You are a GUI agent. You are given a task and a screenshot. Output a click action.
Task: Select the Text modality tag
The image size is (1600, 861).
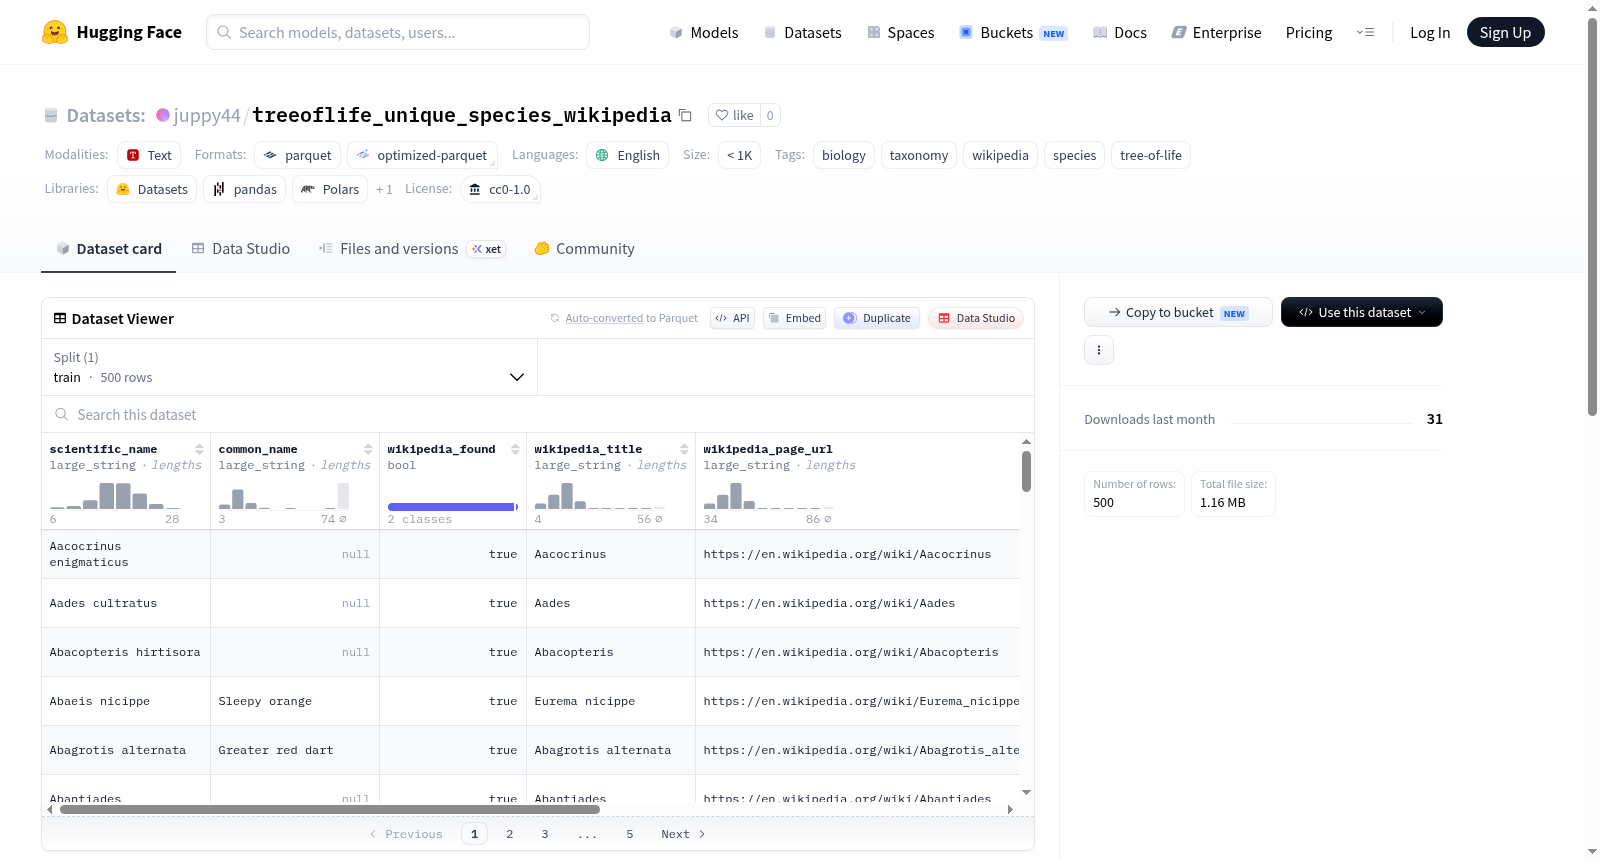pos(149,155)
